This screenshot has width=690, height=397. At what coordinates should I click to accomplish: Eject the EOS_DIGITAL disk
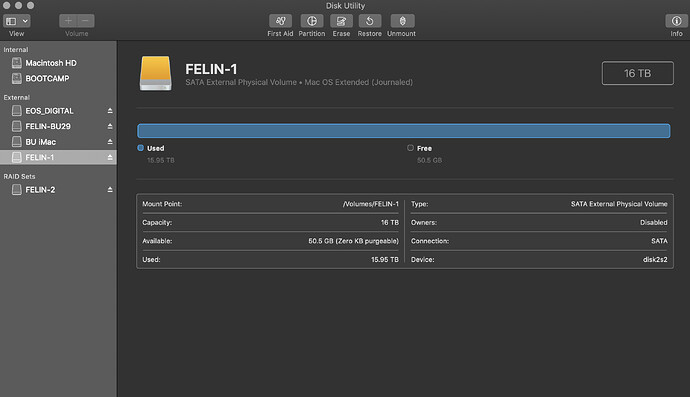pos(110,111)
